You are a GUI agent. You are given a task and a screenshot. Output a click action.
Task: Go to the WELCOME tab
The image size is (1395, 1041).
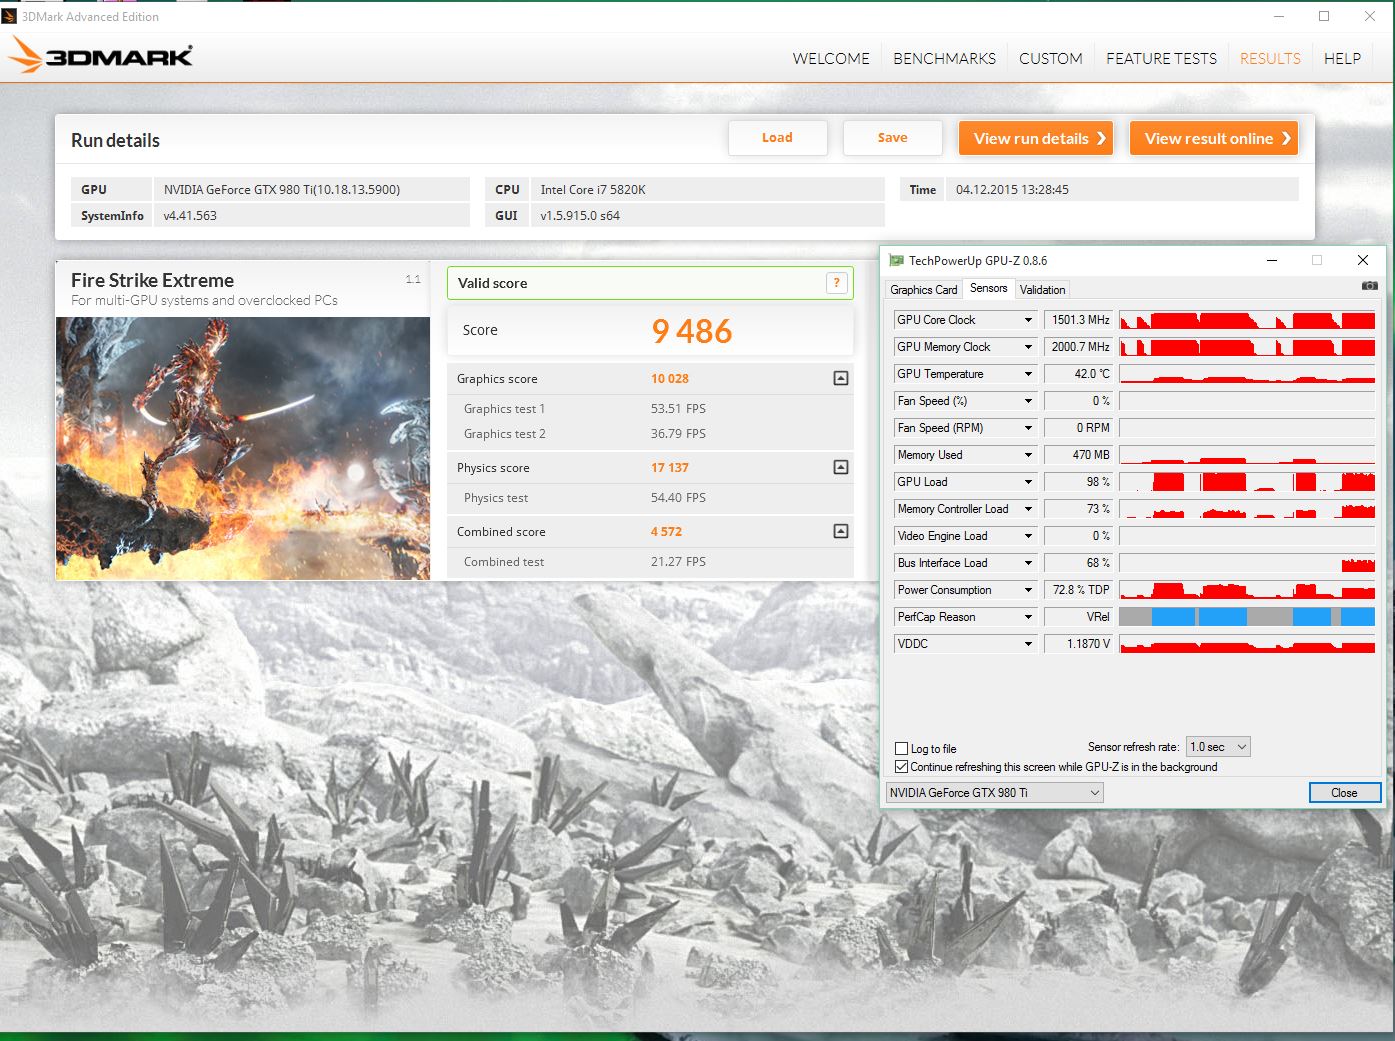point(831,59)
